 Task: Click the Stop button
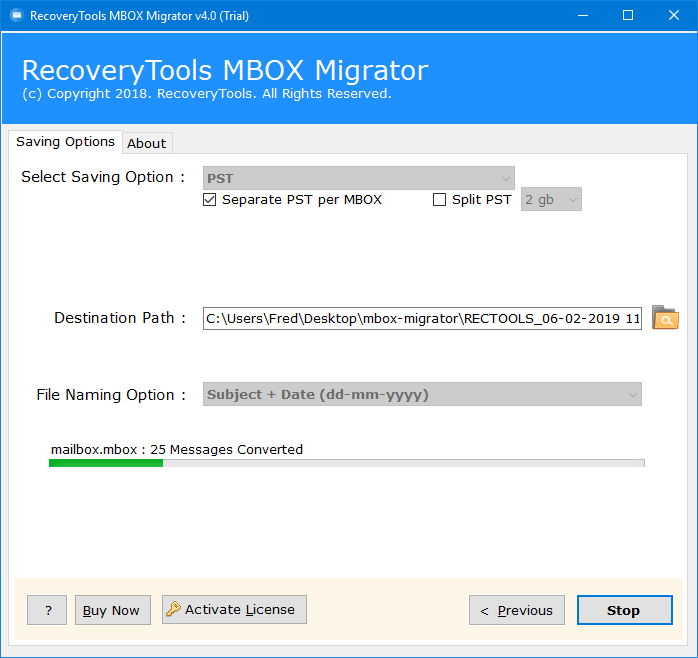click(624, 610)
